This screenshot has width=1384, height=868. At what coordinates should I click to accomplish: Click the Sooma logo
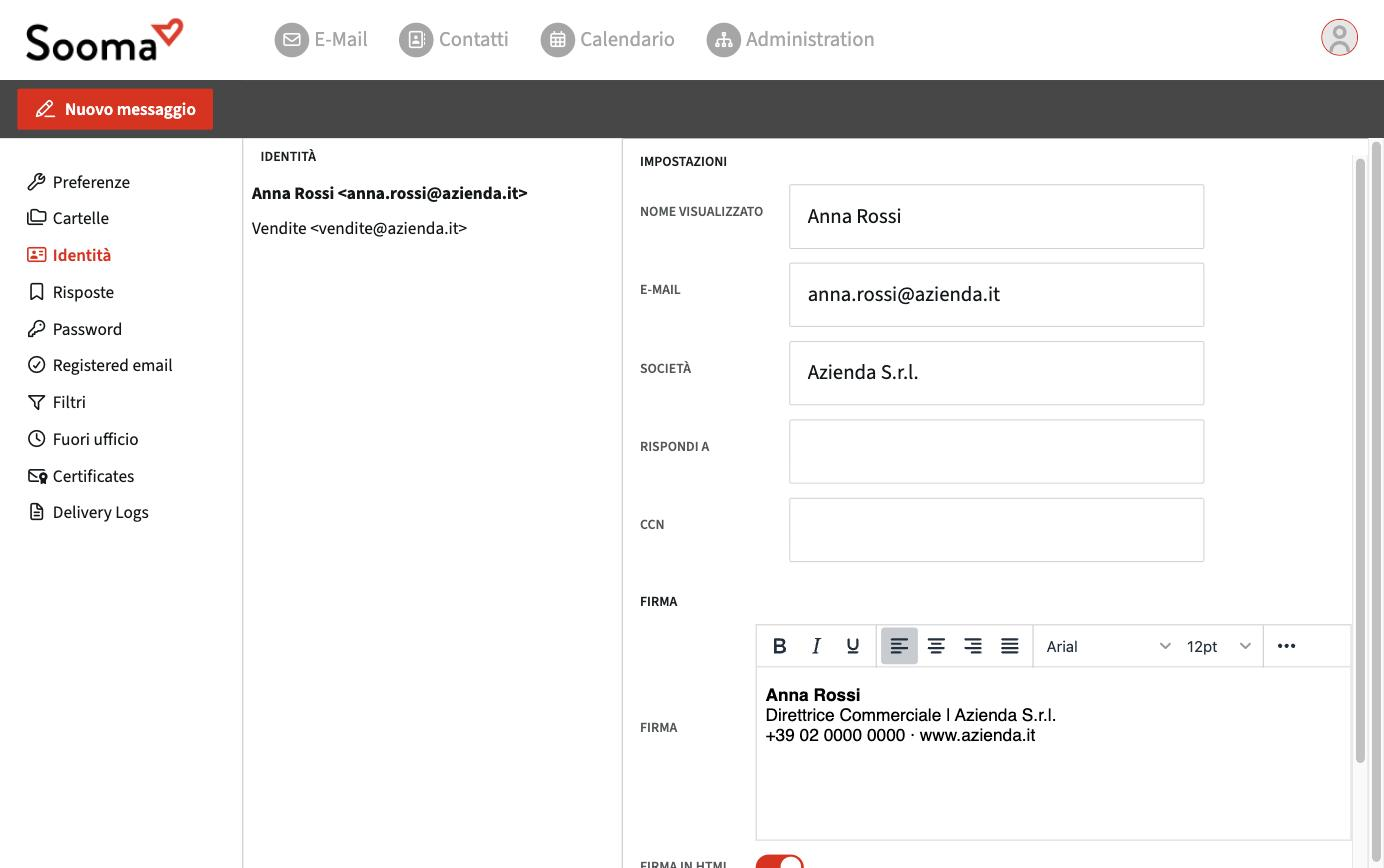[104, 40]
